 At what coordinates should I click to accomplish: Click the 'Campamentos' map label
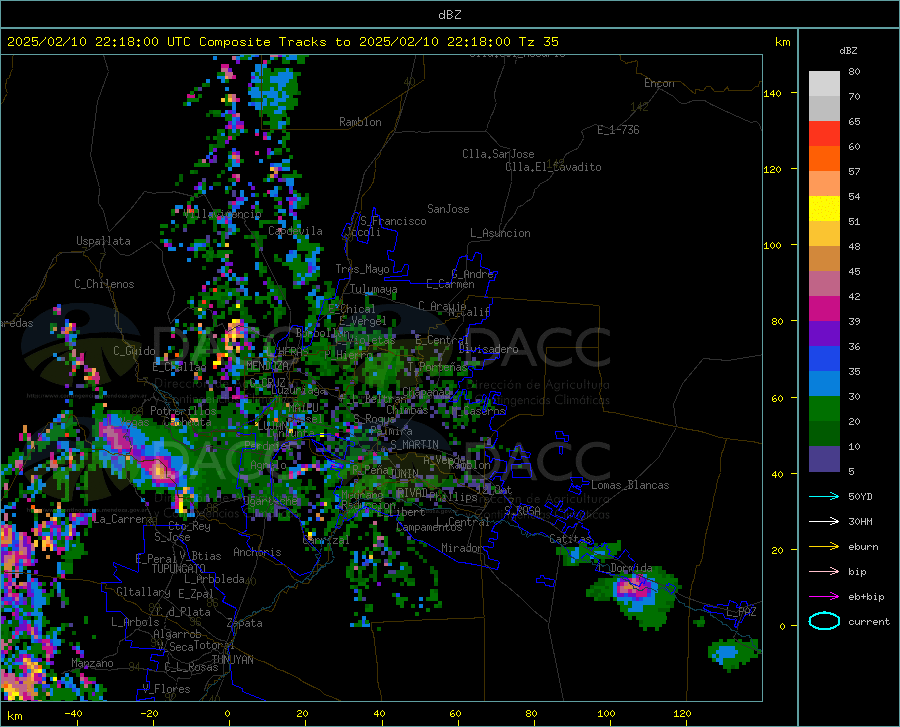coord(429,527)
